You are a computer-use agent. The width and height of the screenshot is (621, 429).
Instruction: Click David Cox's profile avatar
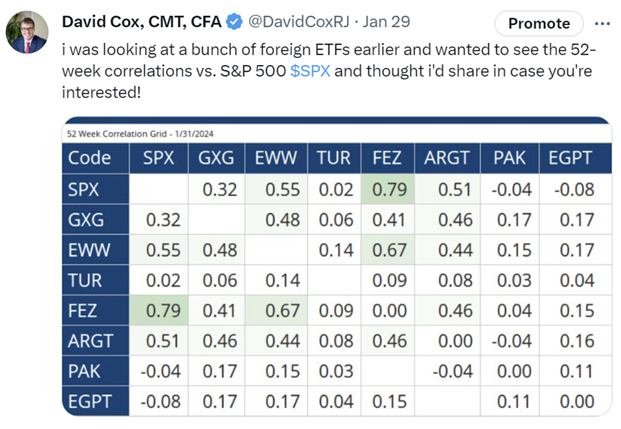[x=30, y=31]
